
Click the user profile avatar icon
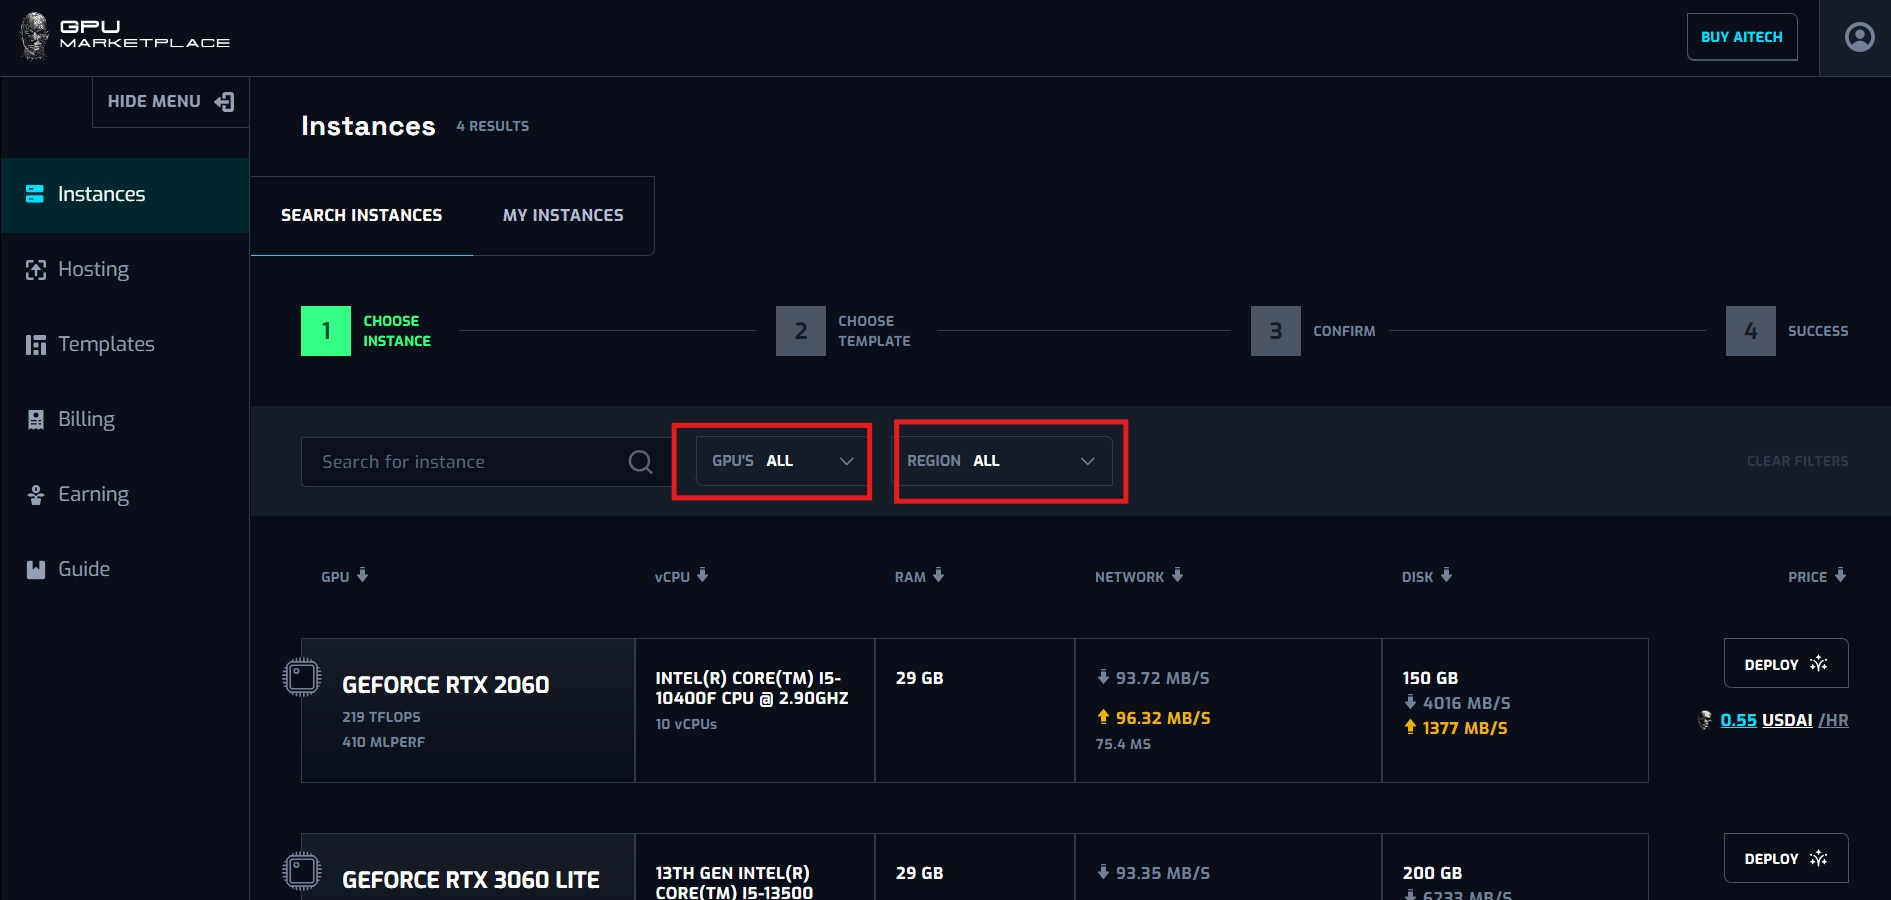coord(1859,38)
